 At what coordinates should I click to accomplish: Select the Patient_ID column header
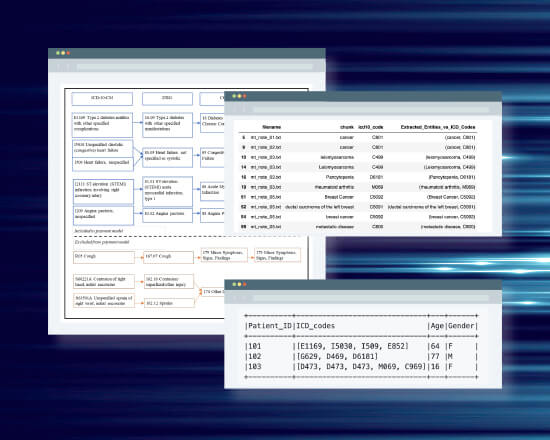[270, 326]
